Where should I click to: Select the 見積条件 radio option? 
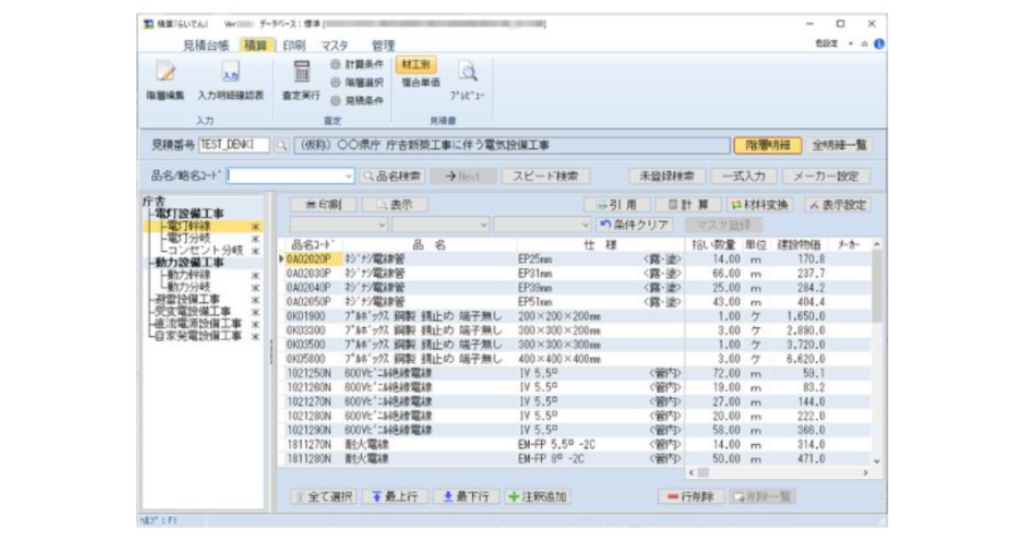click(x=336, y=99)
